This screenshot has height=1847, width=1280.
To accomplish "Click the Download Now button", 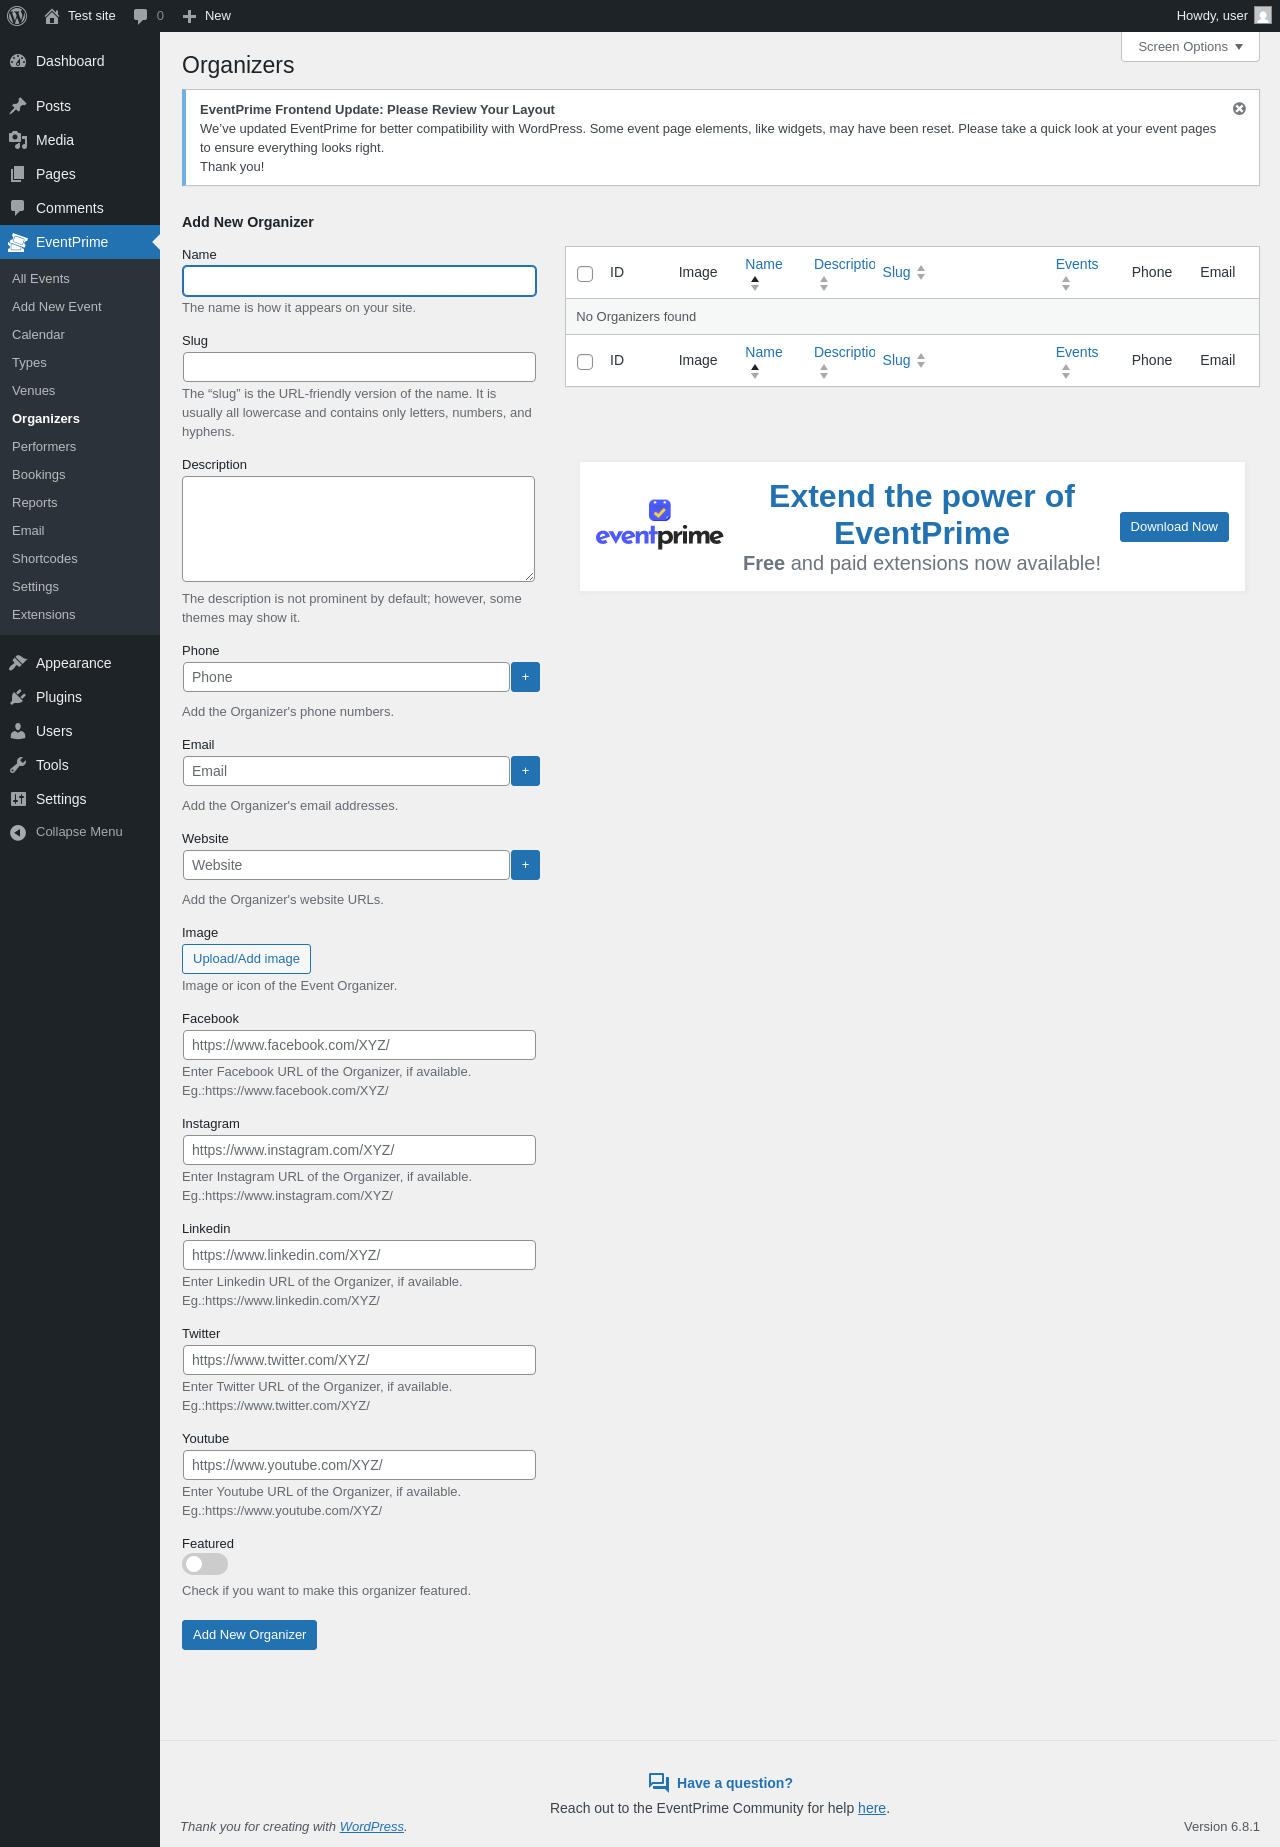I will [x=1174, y=527].
